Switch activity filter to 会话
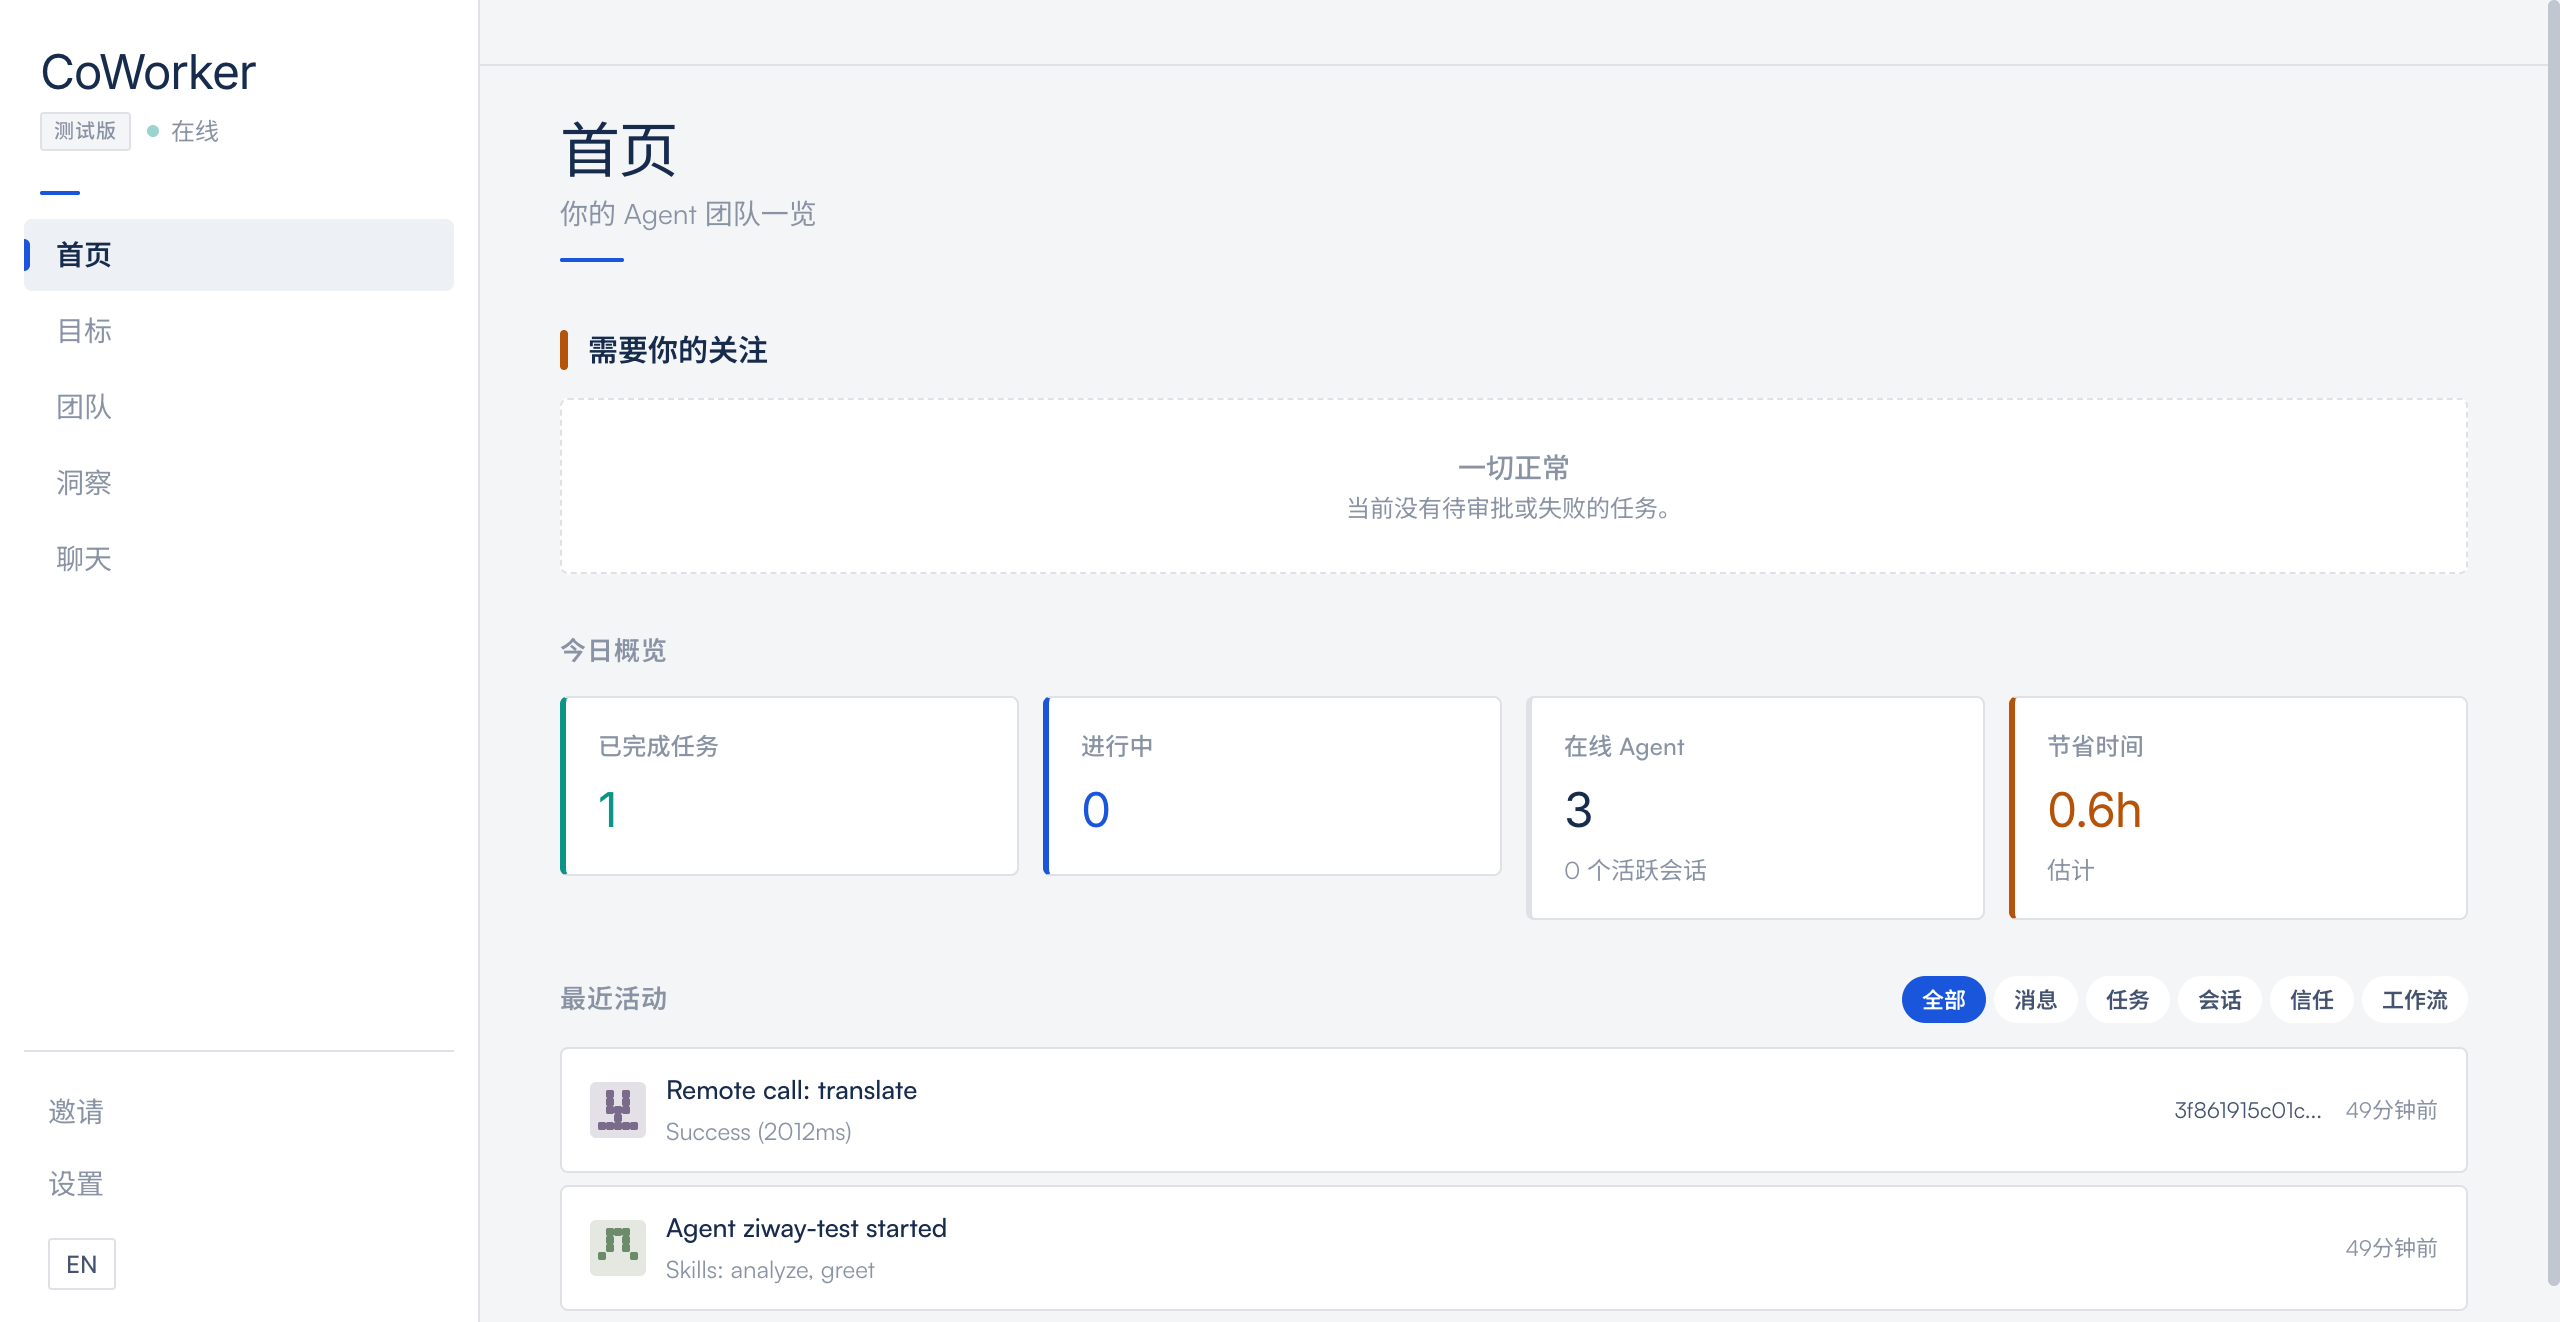 pos(2219,1000)
